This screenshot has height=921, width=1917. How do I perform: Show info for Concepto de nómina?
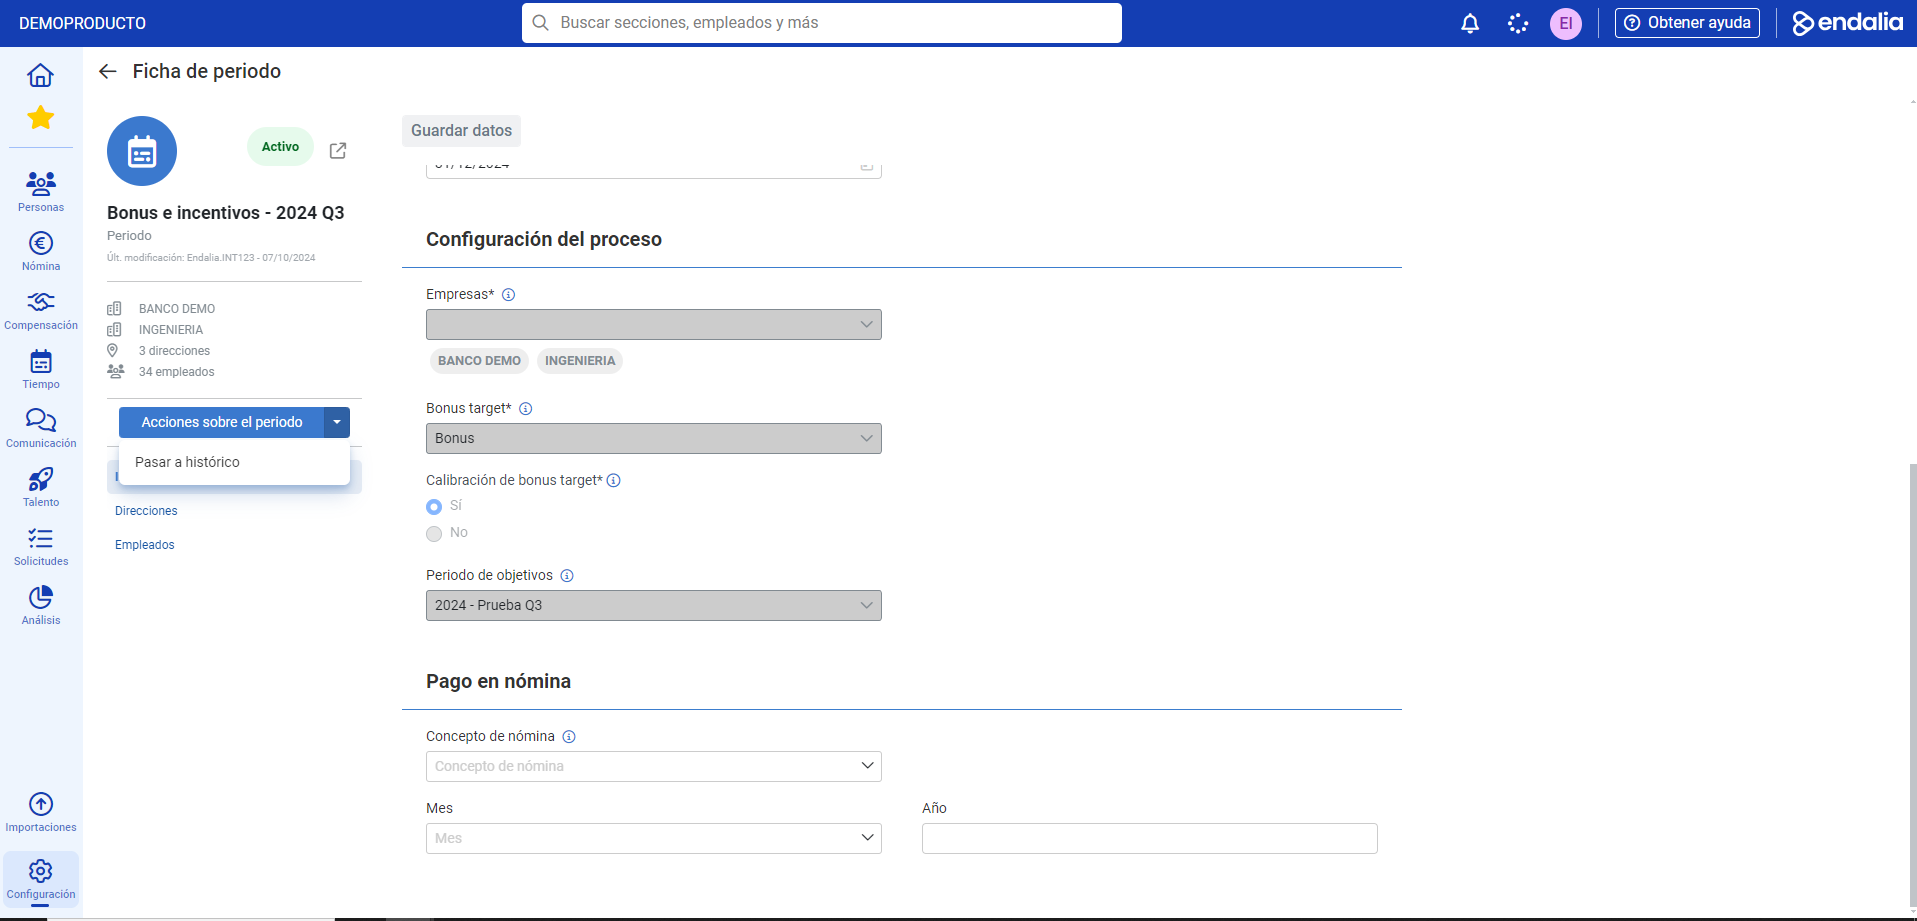[569, 737]
